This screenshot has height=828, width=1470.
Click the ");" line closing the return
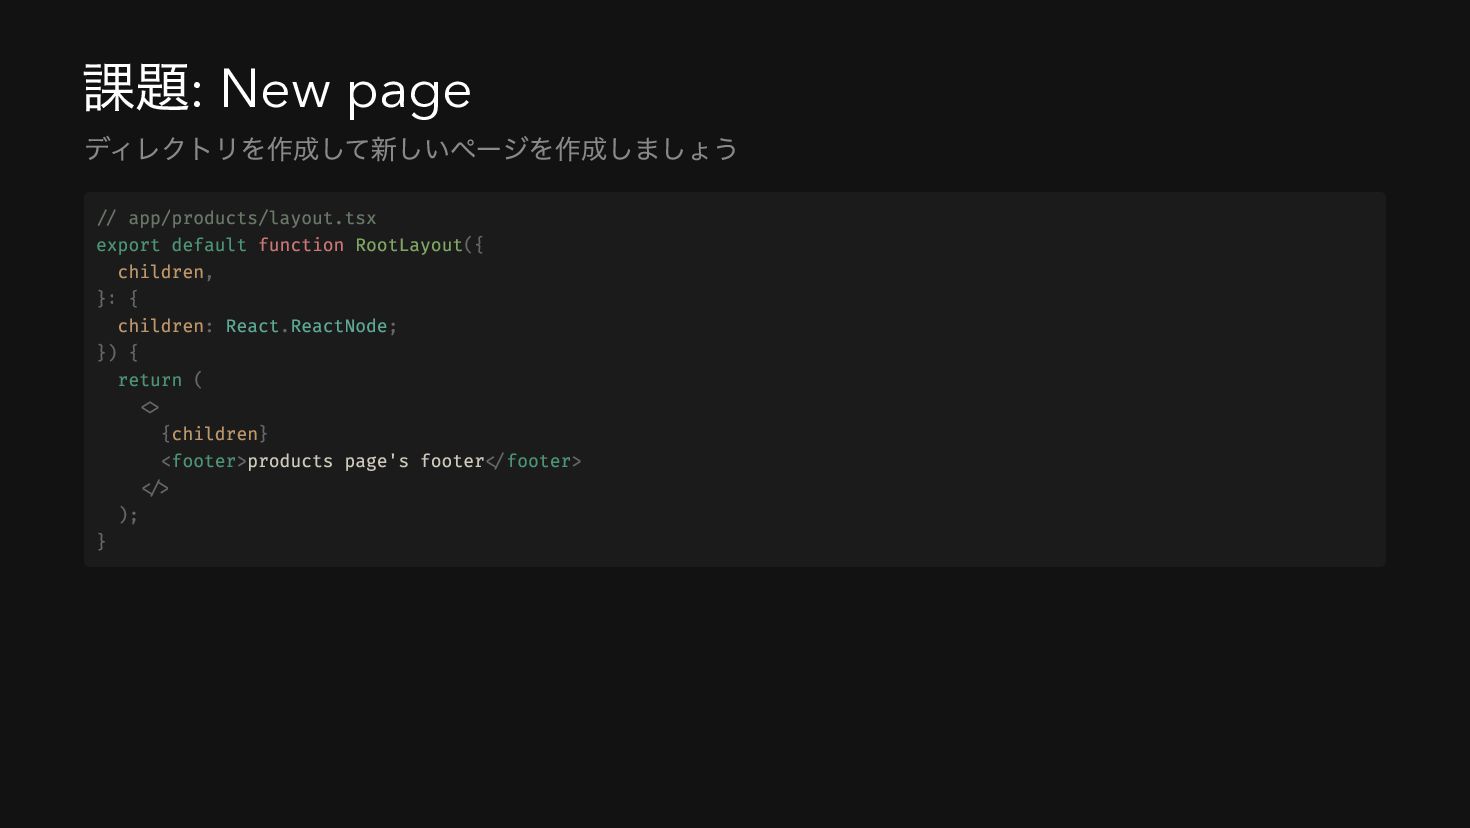128,515
